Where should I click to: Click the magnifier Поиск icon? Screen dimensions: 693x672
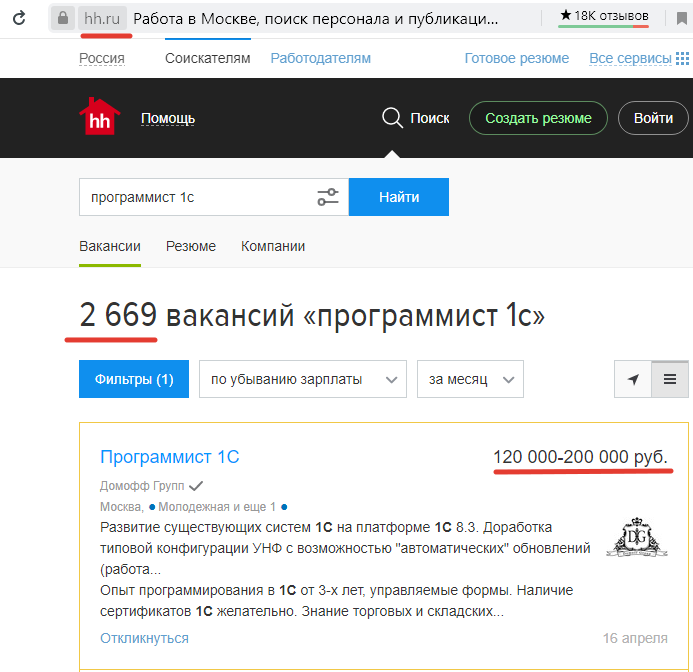392,118
